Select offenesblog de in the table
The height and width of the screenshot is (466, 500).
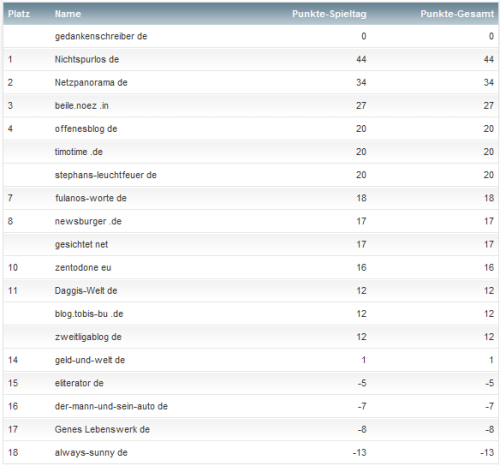[x=86, y=129]
